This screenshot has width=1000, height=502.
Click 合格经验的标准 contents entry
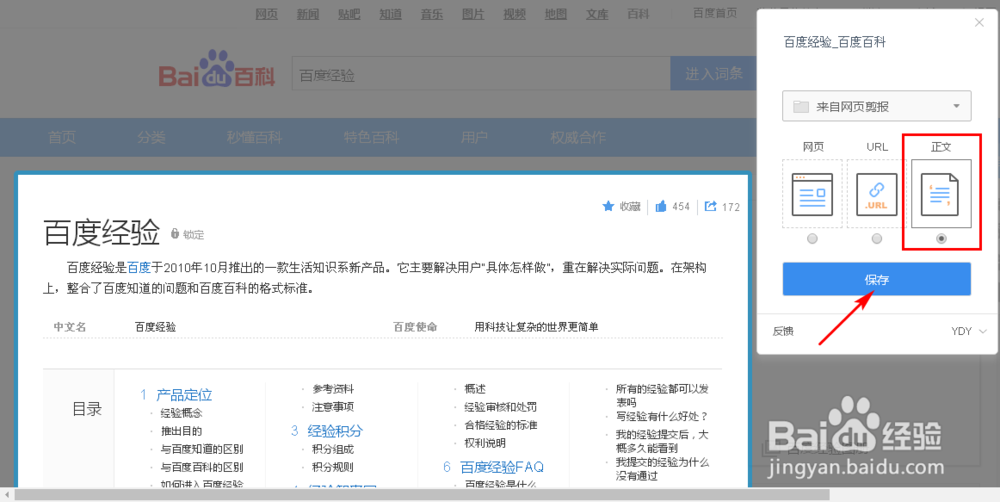501,424
